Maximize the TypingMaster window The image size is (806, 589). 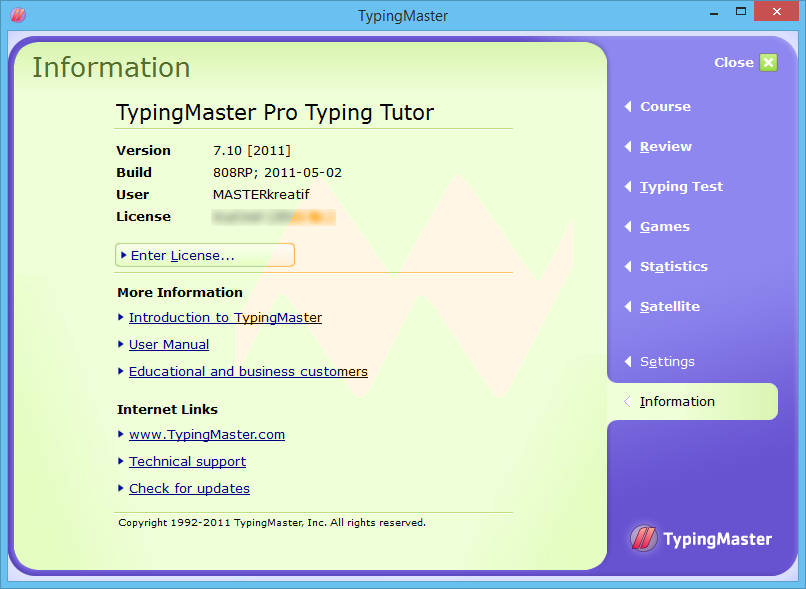(741, 12)
